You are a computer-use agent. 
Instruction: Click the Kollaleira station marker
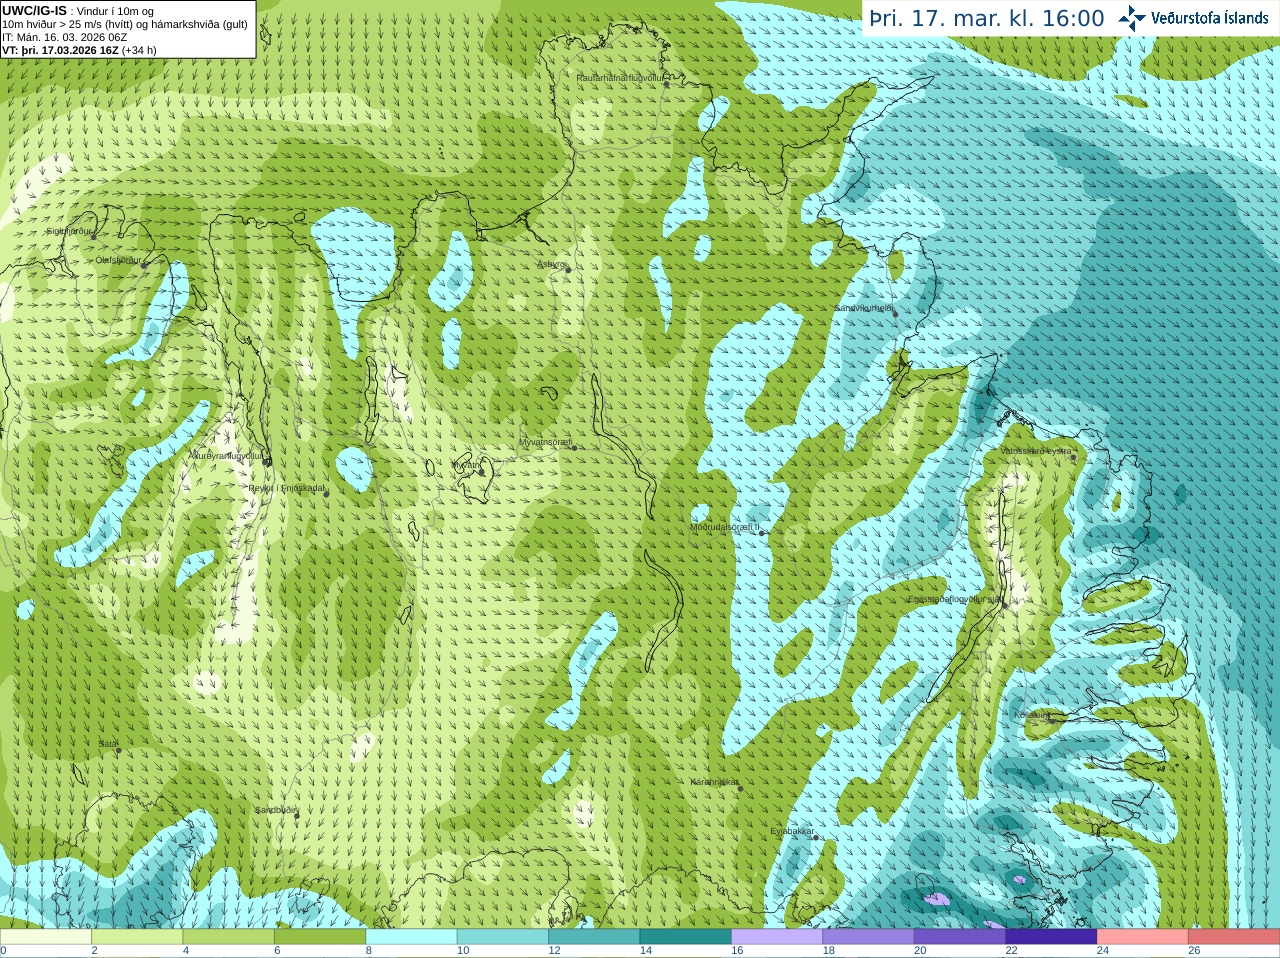(1052, 719)
